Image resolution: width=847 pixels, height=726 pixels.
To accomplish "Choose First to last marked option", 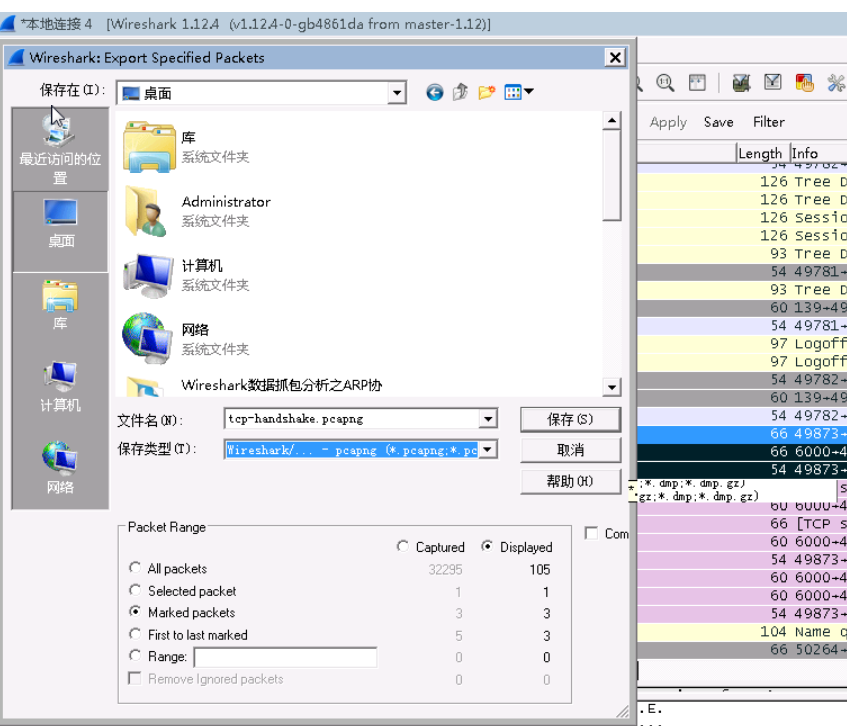I will (x=135, y=634).
